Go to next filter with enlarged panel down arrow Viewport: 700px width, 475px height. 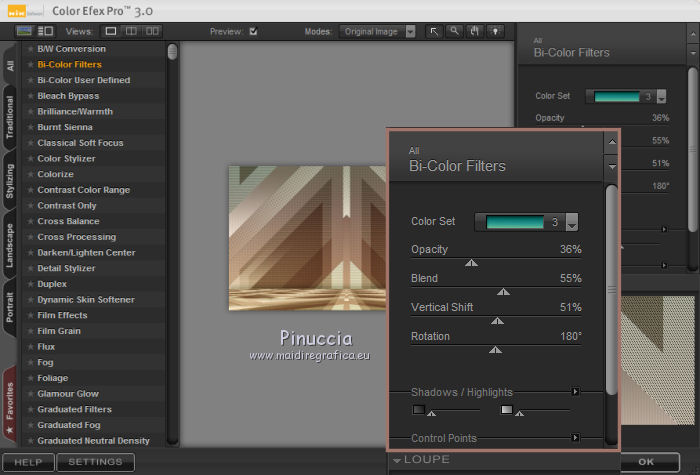coord(612,167)
